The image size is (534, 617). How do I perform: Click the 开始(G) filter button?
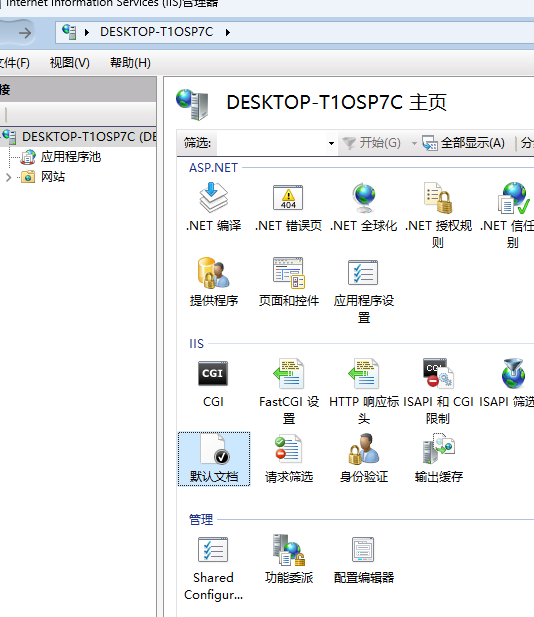371,143
